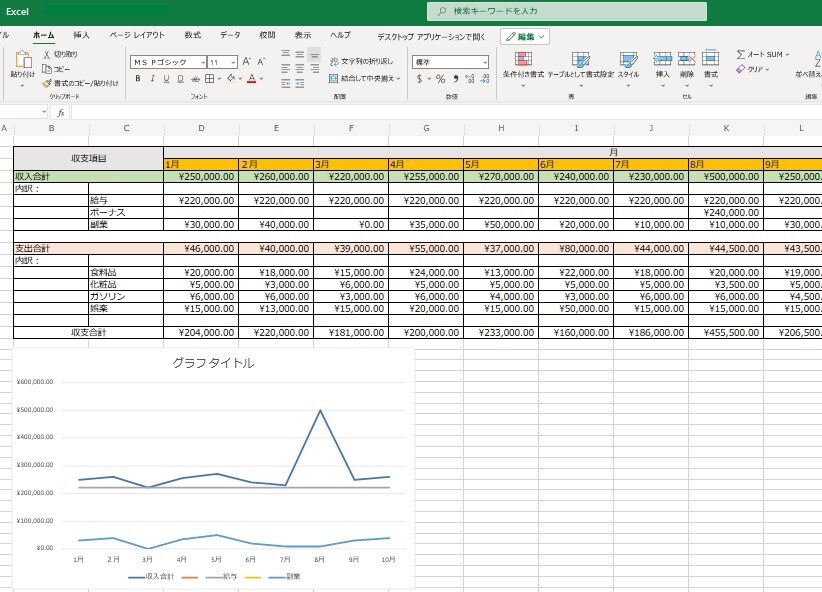Image resolution: width=822 pixels, height=592 pixels.
Task: Increase font size with the larger A icon
Action: point(246,62)
